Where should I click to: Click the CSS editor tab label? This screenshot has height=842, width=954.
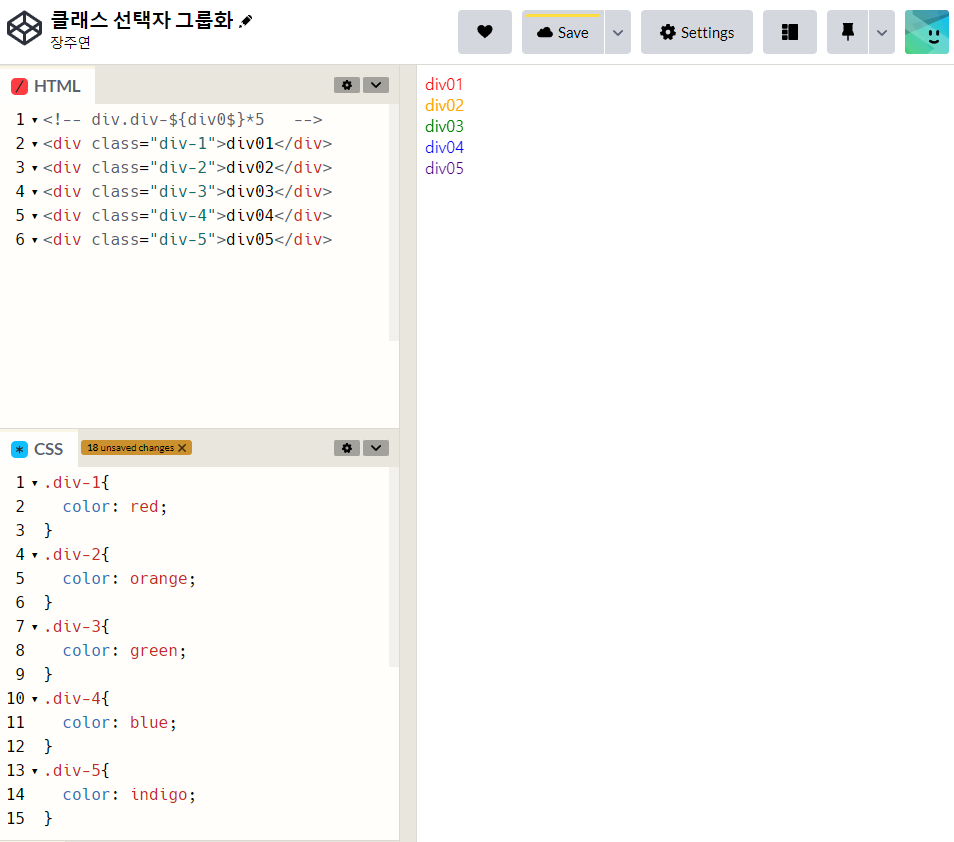[49, 449]
